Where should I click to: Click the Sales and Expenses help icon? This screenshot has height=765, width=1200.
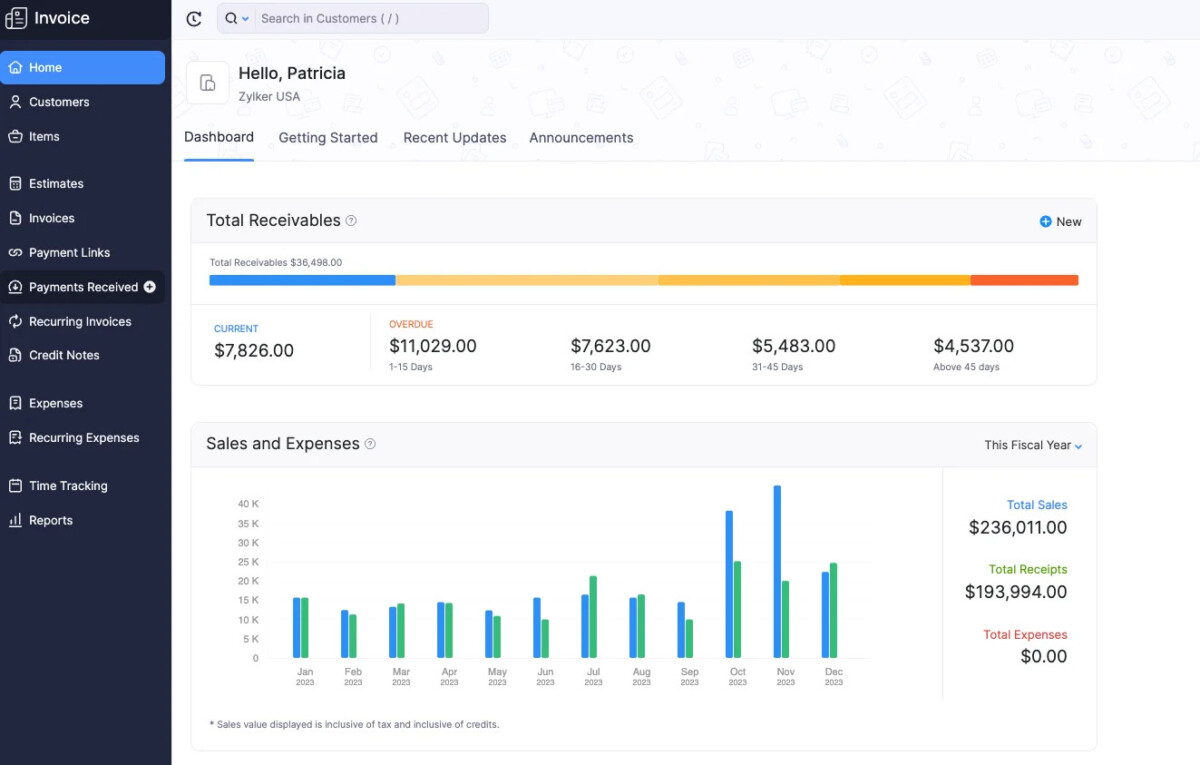[370, 444]
